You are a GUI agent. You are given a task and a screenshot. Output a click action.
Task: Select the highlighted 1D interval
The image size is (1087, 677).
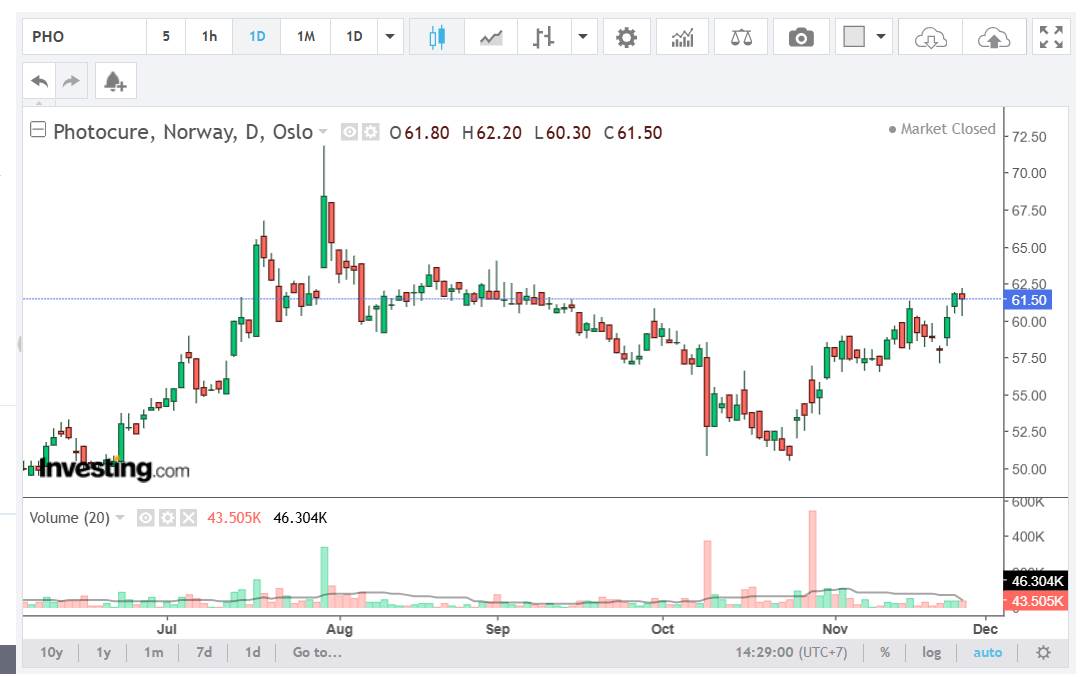[256, 37]
